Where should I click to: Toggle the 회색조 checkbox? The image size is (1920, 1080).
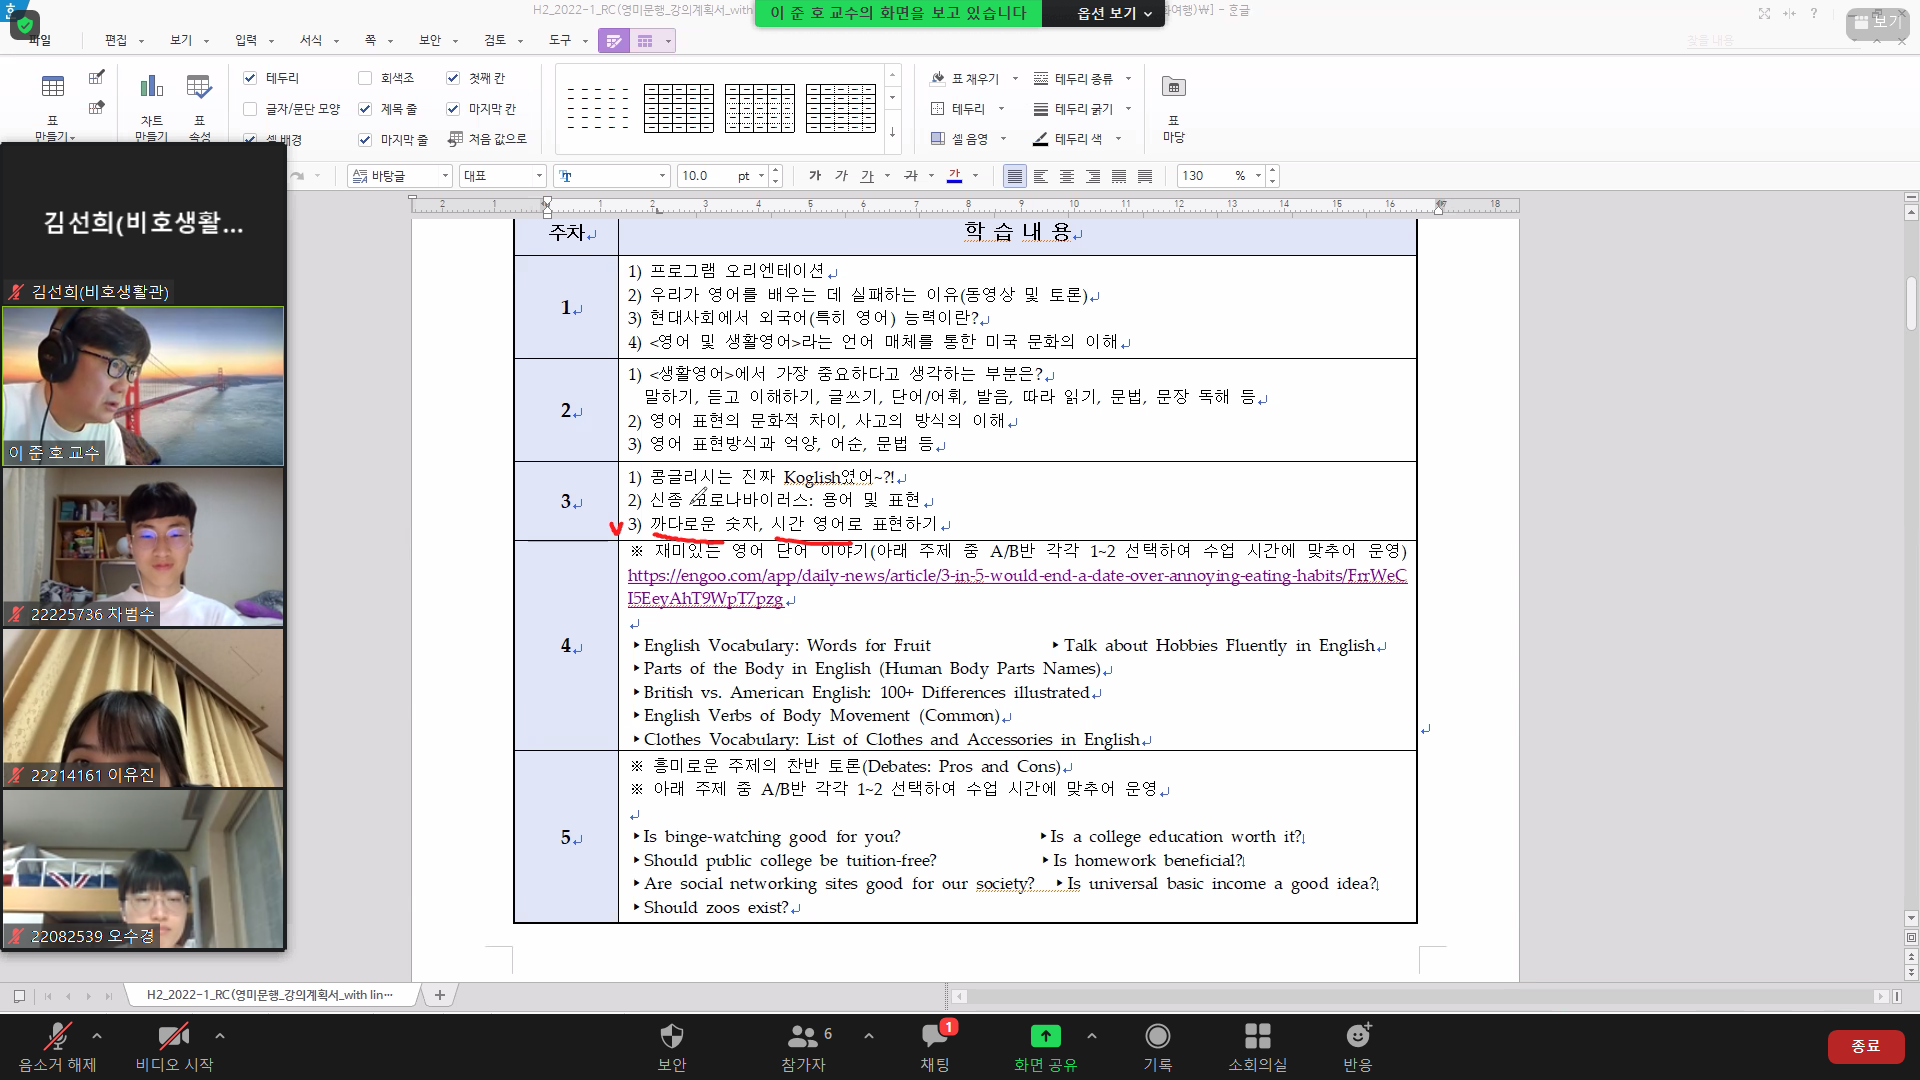(x=365, y=78)
